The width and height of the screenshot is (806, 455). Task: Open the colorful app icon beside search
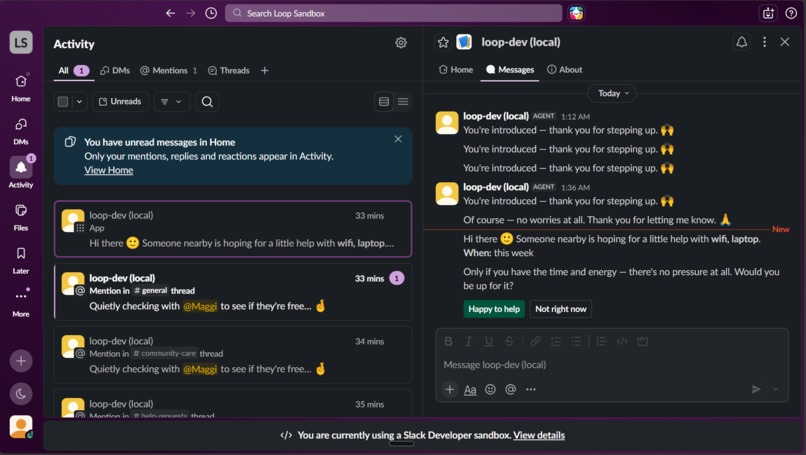(576, 13)
